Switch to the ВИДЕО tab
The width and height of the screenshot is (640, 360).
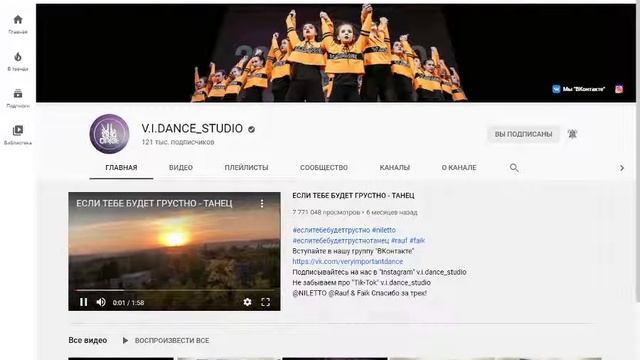click(x=181, y=168)
